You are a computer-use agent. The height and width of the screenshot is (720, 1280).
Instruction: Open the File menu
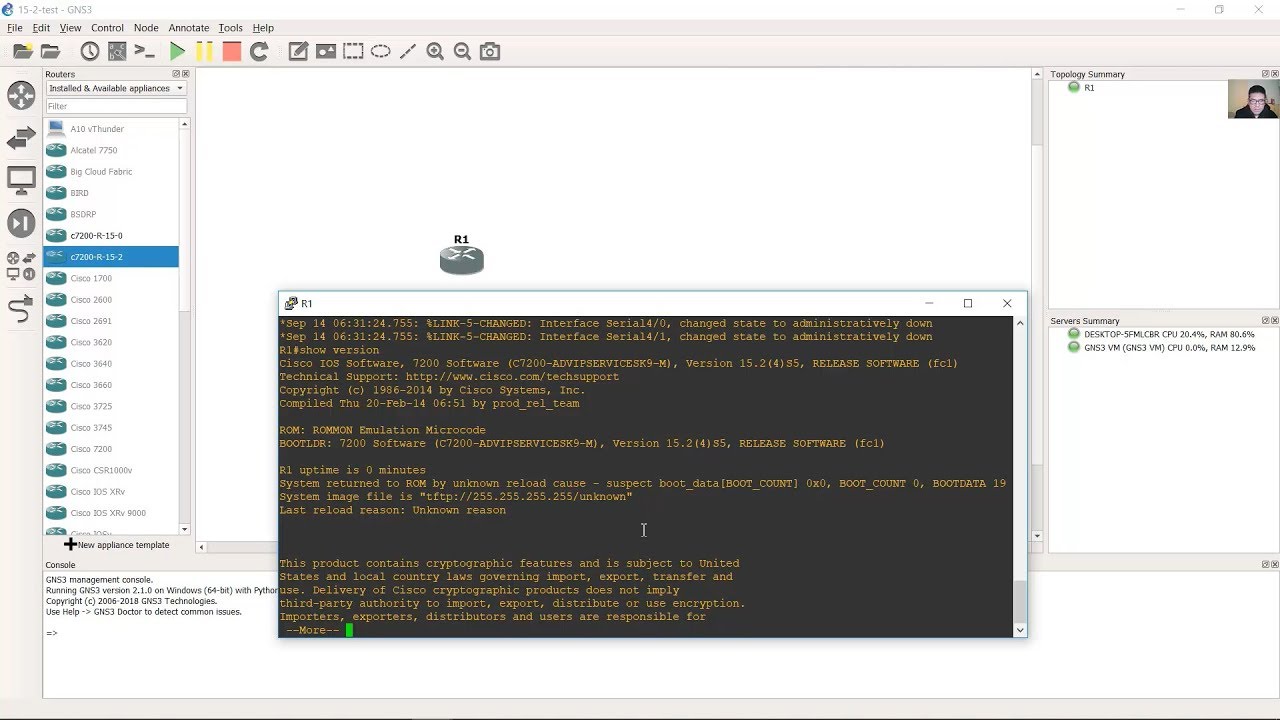(15, 28)
